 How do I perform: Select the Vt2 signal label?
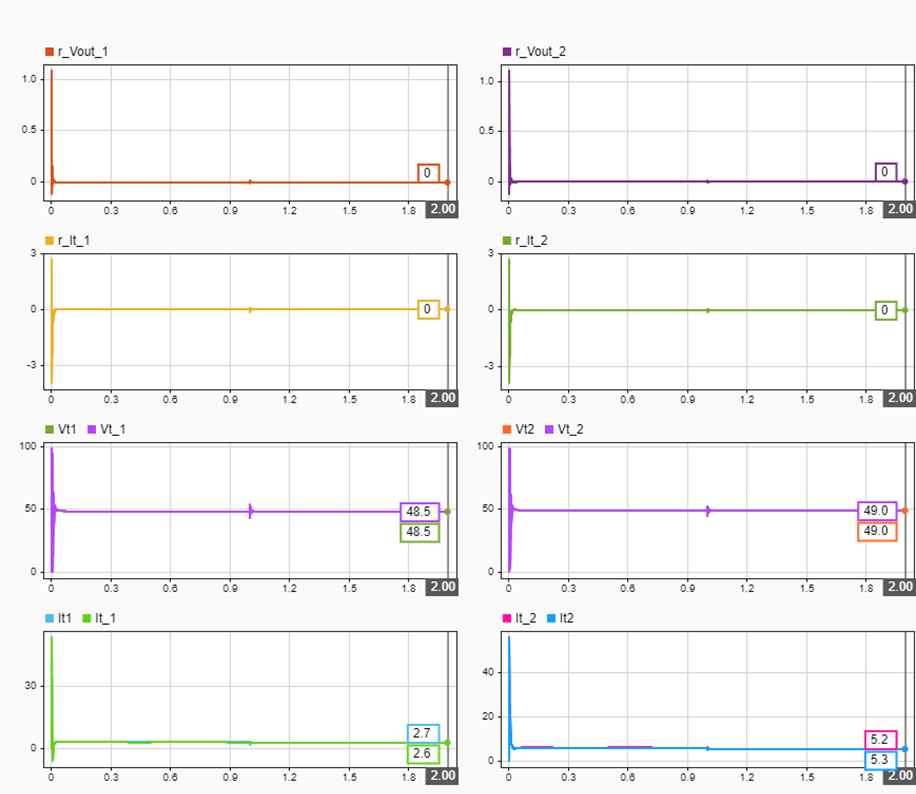coord(525,429)
